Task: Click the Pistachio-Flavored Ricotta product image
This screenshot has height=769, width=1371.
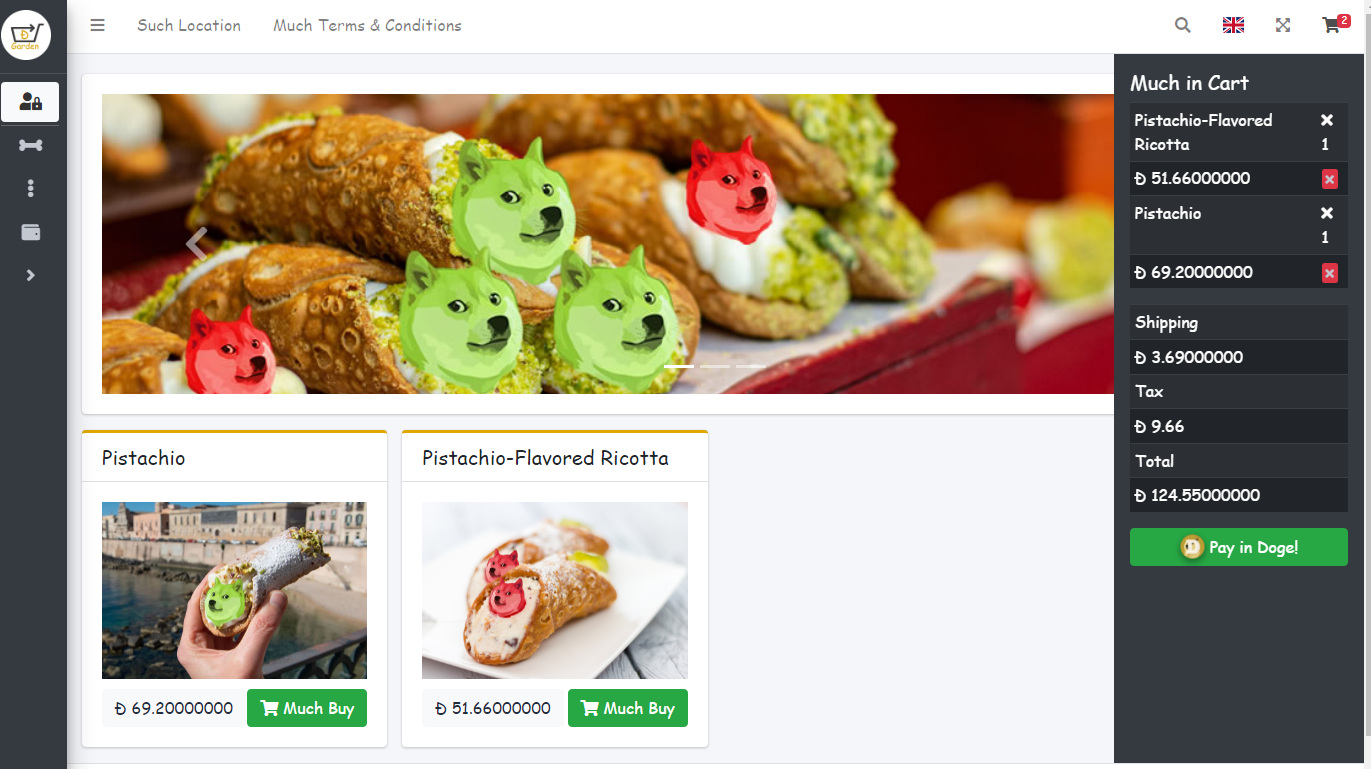Action: coord(555,590)
